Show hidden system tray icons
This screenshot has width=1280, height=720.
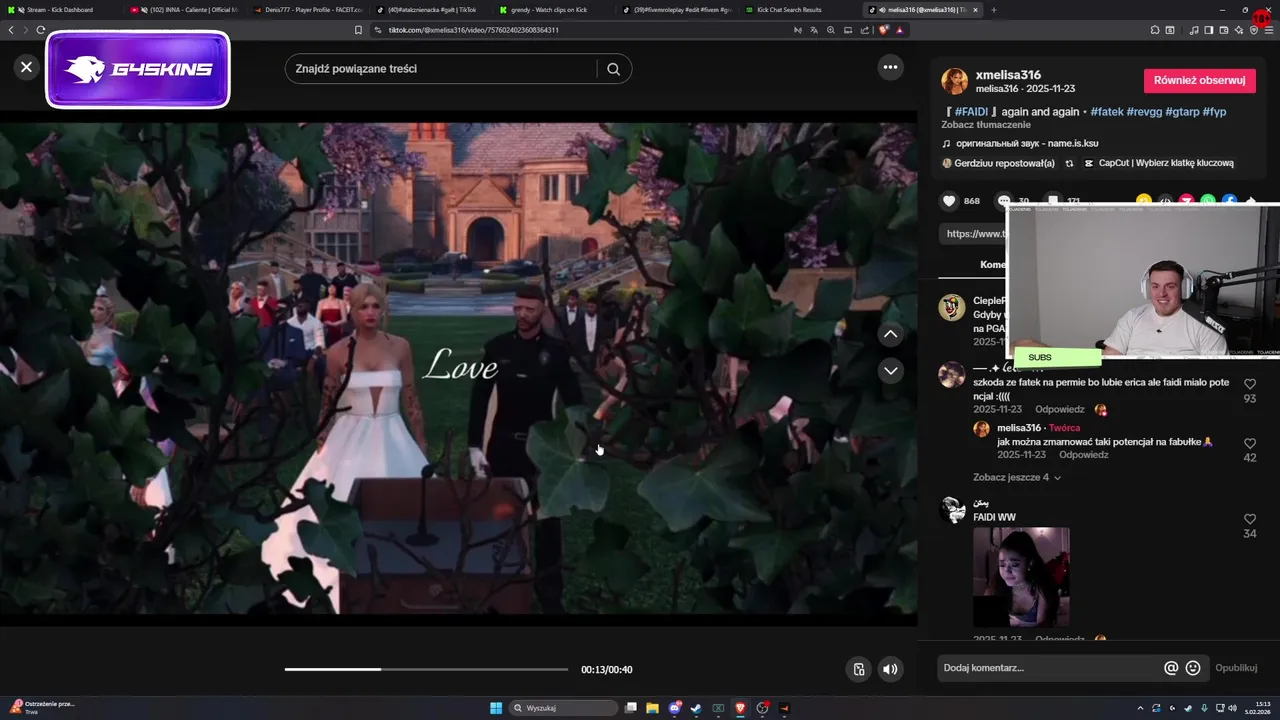(1140, 708)
